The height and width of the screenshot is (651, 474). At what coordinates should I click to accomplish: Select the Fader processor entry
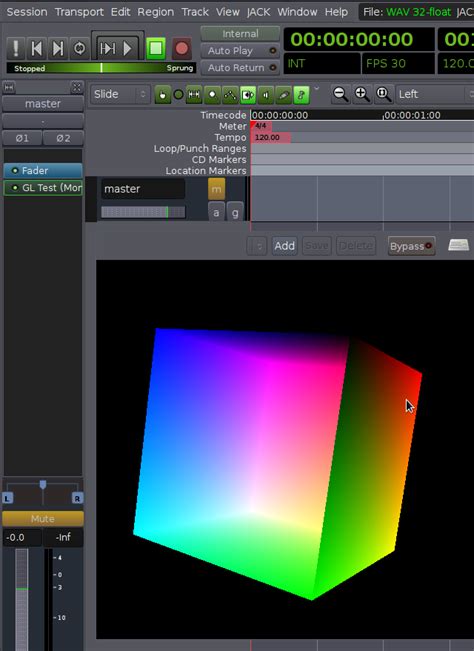43,171
